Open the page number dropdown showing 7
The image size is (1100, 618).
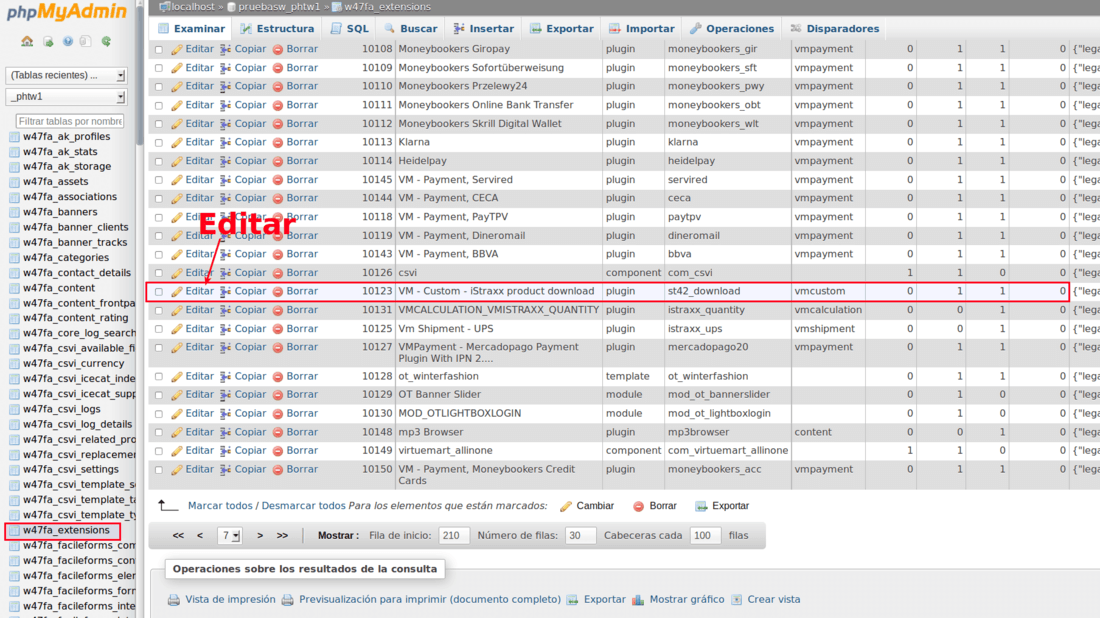tap(229, 536)
